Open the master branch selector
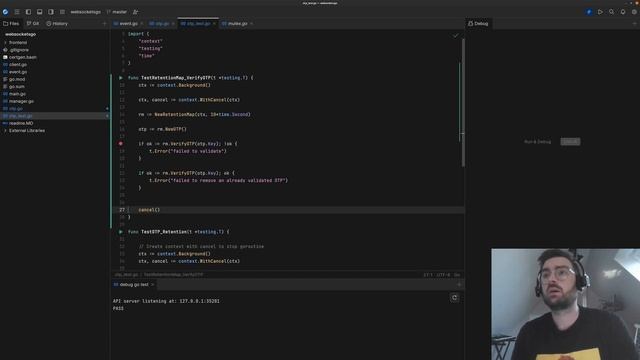 click(117, 12)
